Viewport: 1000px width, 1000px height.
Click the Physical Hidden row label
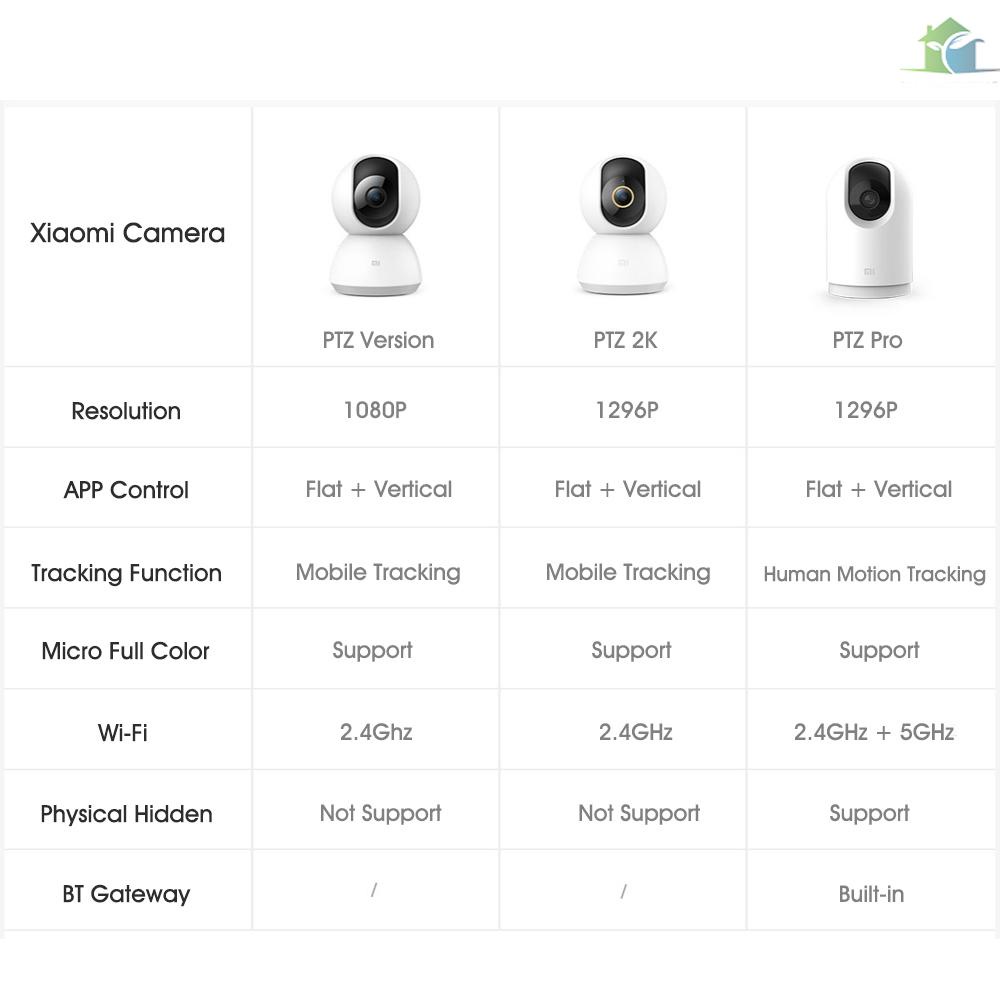click(x=126, y=814)
